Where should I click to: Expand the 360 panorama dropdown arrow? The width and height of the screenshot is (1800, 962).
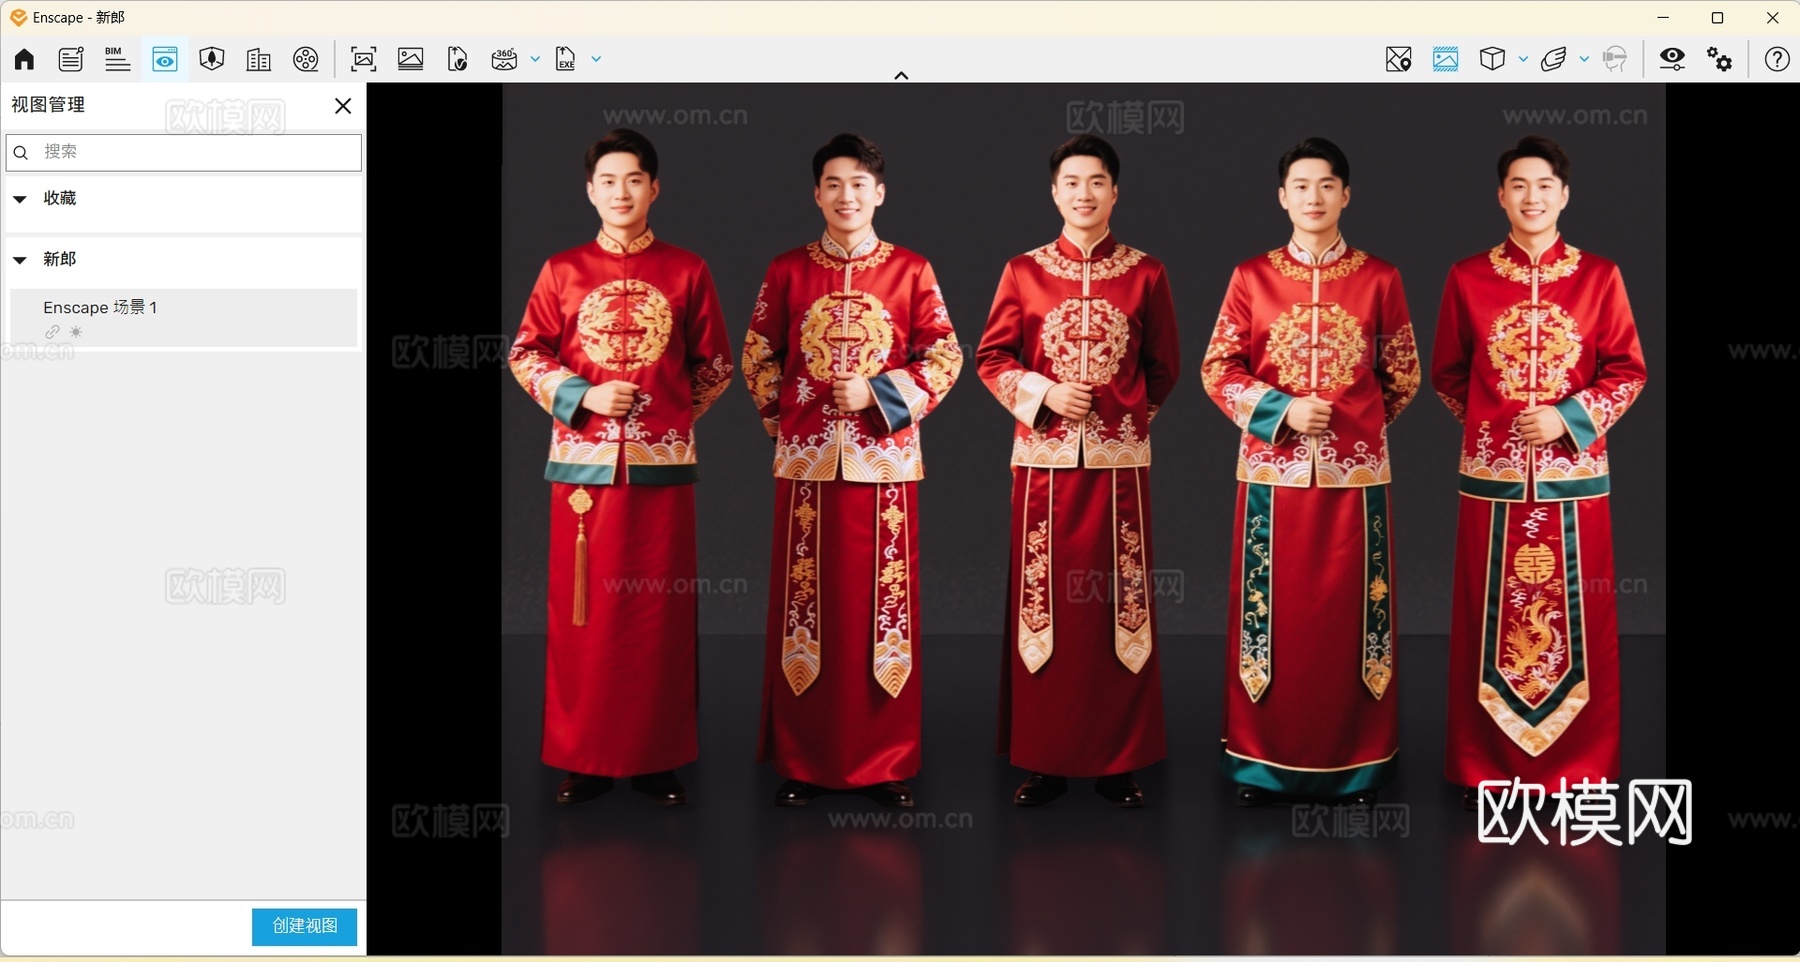pyautogui.click(x=535, y=59)
